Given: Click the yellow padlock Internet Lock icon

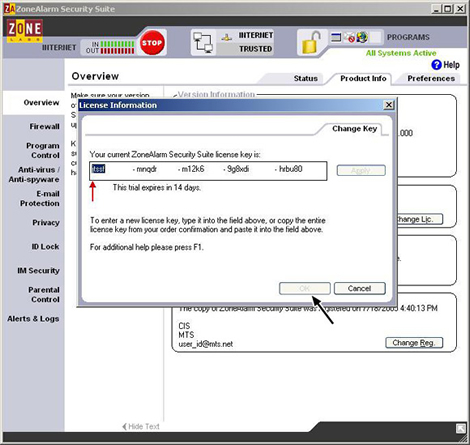Looking at the screenshot, I should pyautogui.click(x=311, y=42).
